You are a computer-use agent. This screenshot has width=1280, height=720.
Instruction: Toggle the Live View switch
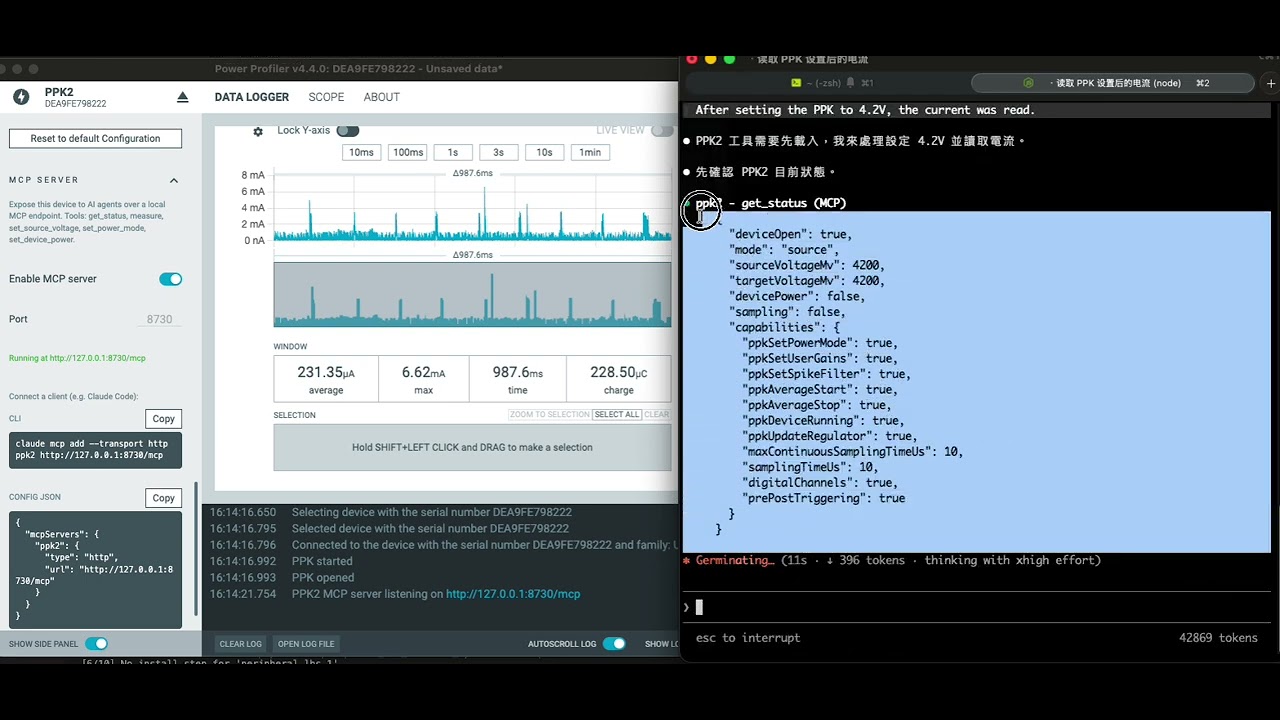point(662,130)
